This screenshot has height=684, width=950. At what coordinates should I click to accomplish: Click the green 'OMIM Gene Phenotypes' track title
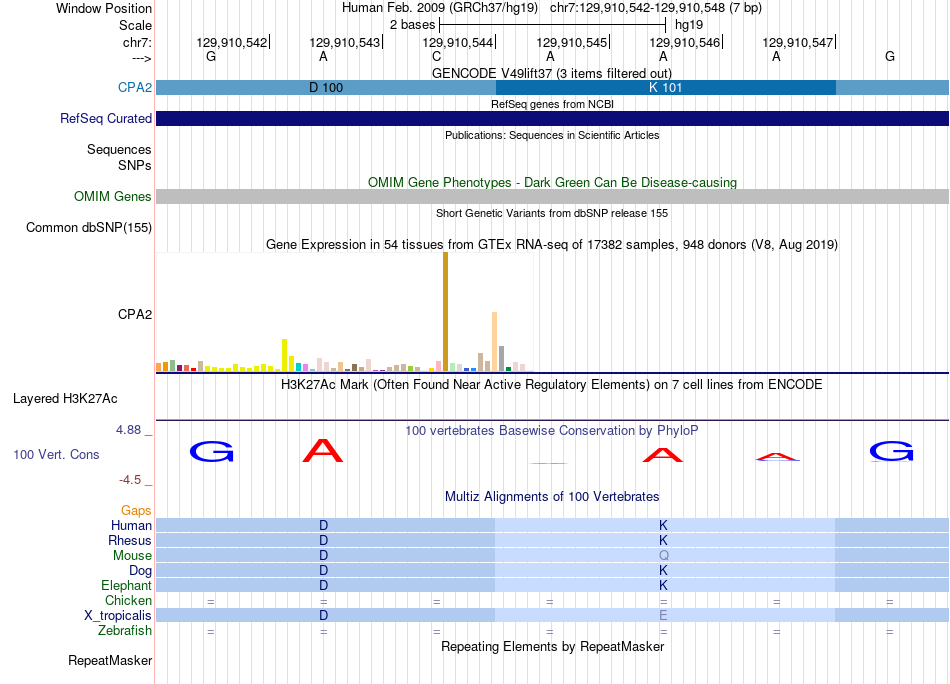[552, 182]
